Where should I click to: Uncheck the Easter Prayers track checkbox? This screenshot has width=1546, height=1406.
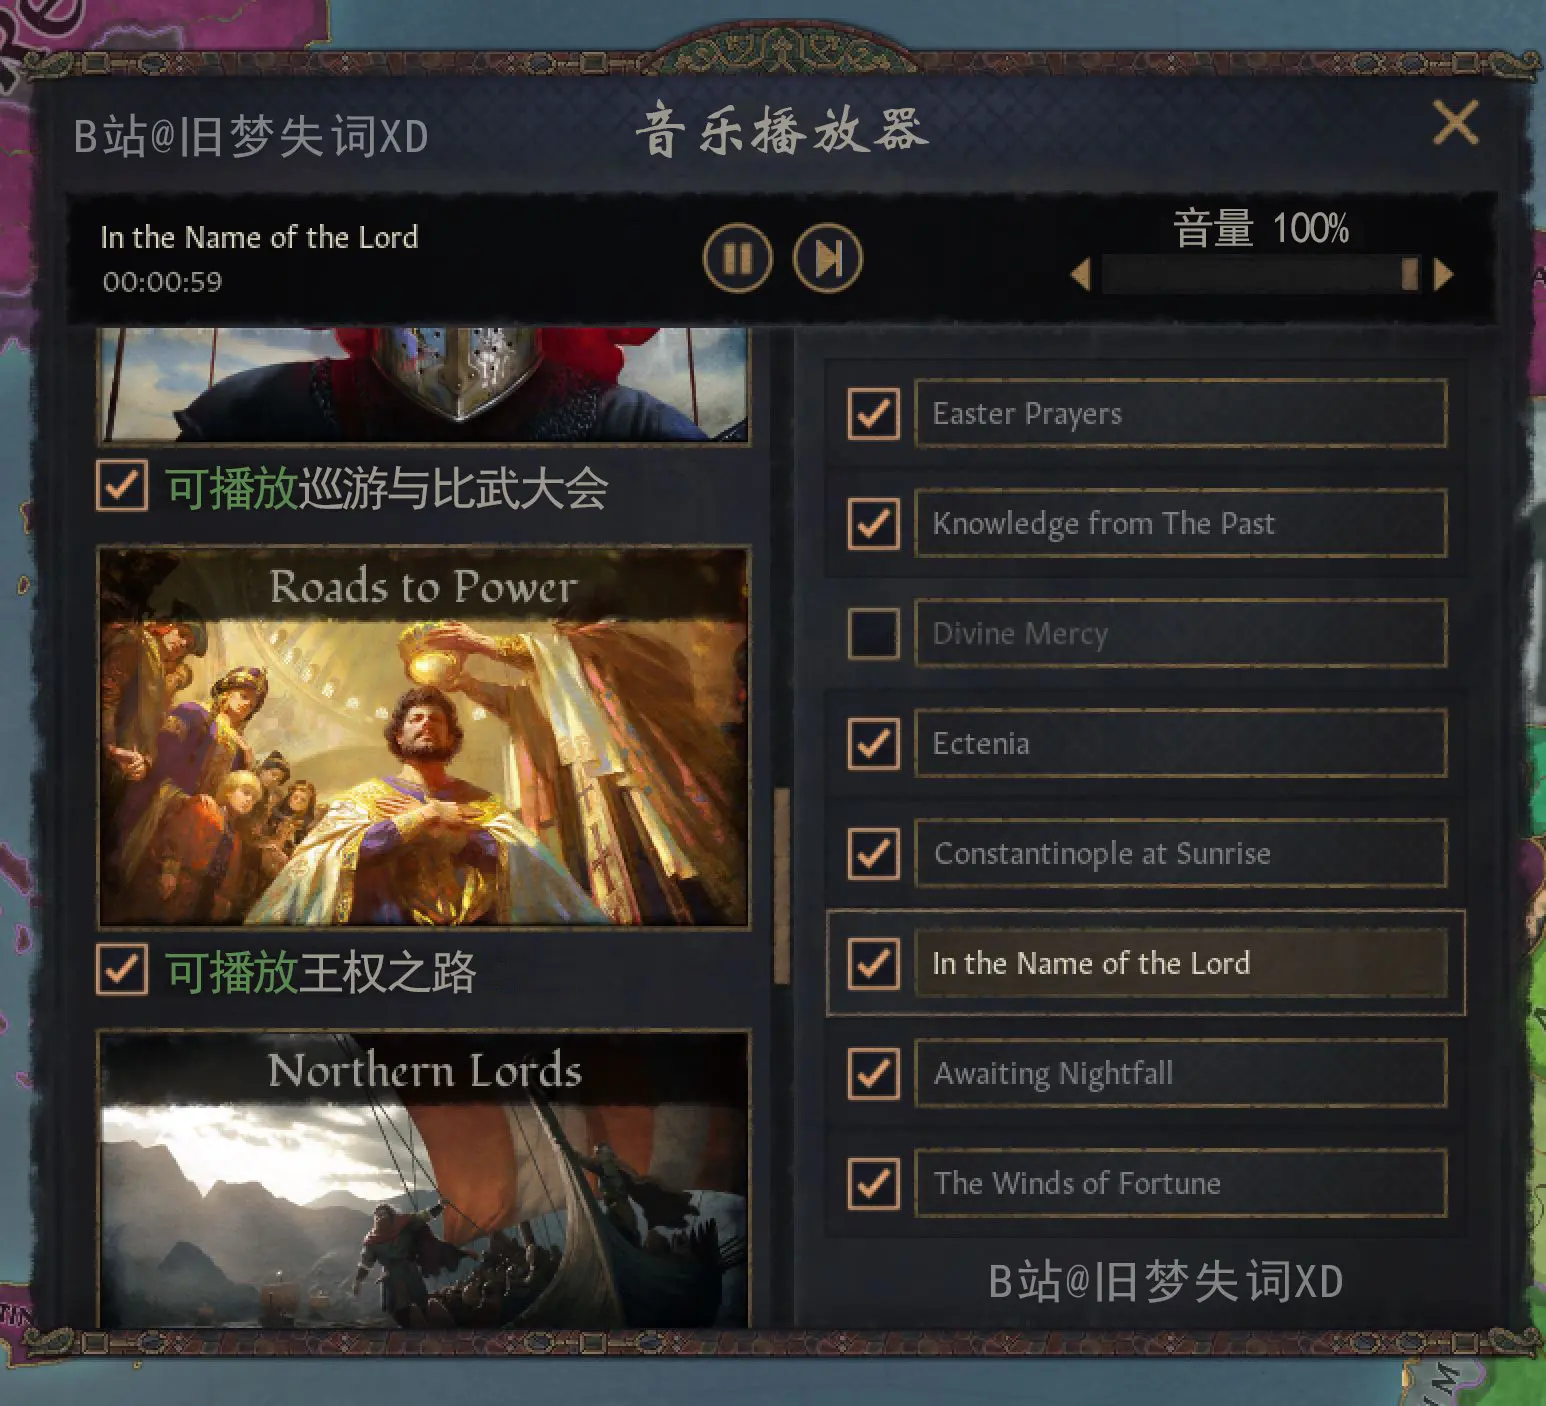pos(873,413)
